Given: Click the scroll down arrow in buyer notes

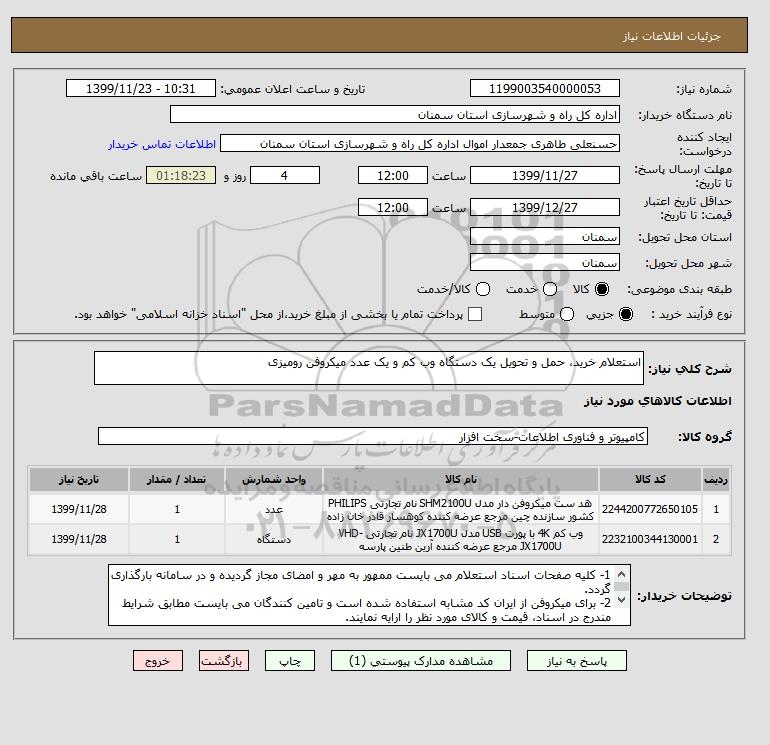Looking at the screenshot, I should point(621,600).
